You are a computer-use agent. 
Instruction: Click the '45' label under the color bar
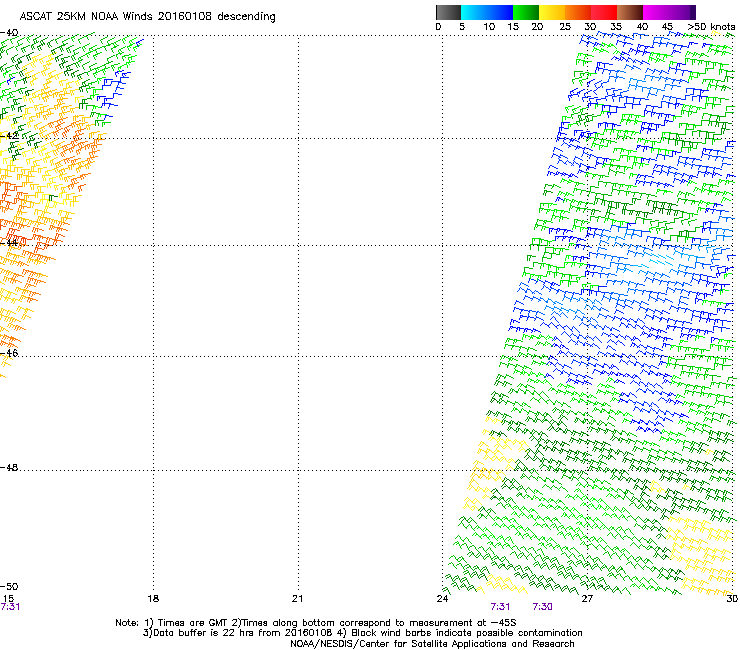coord(667,27)
